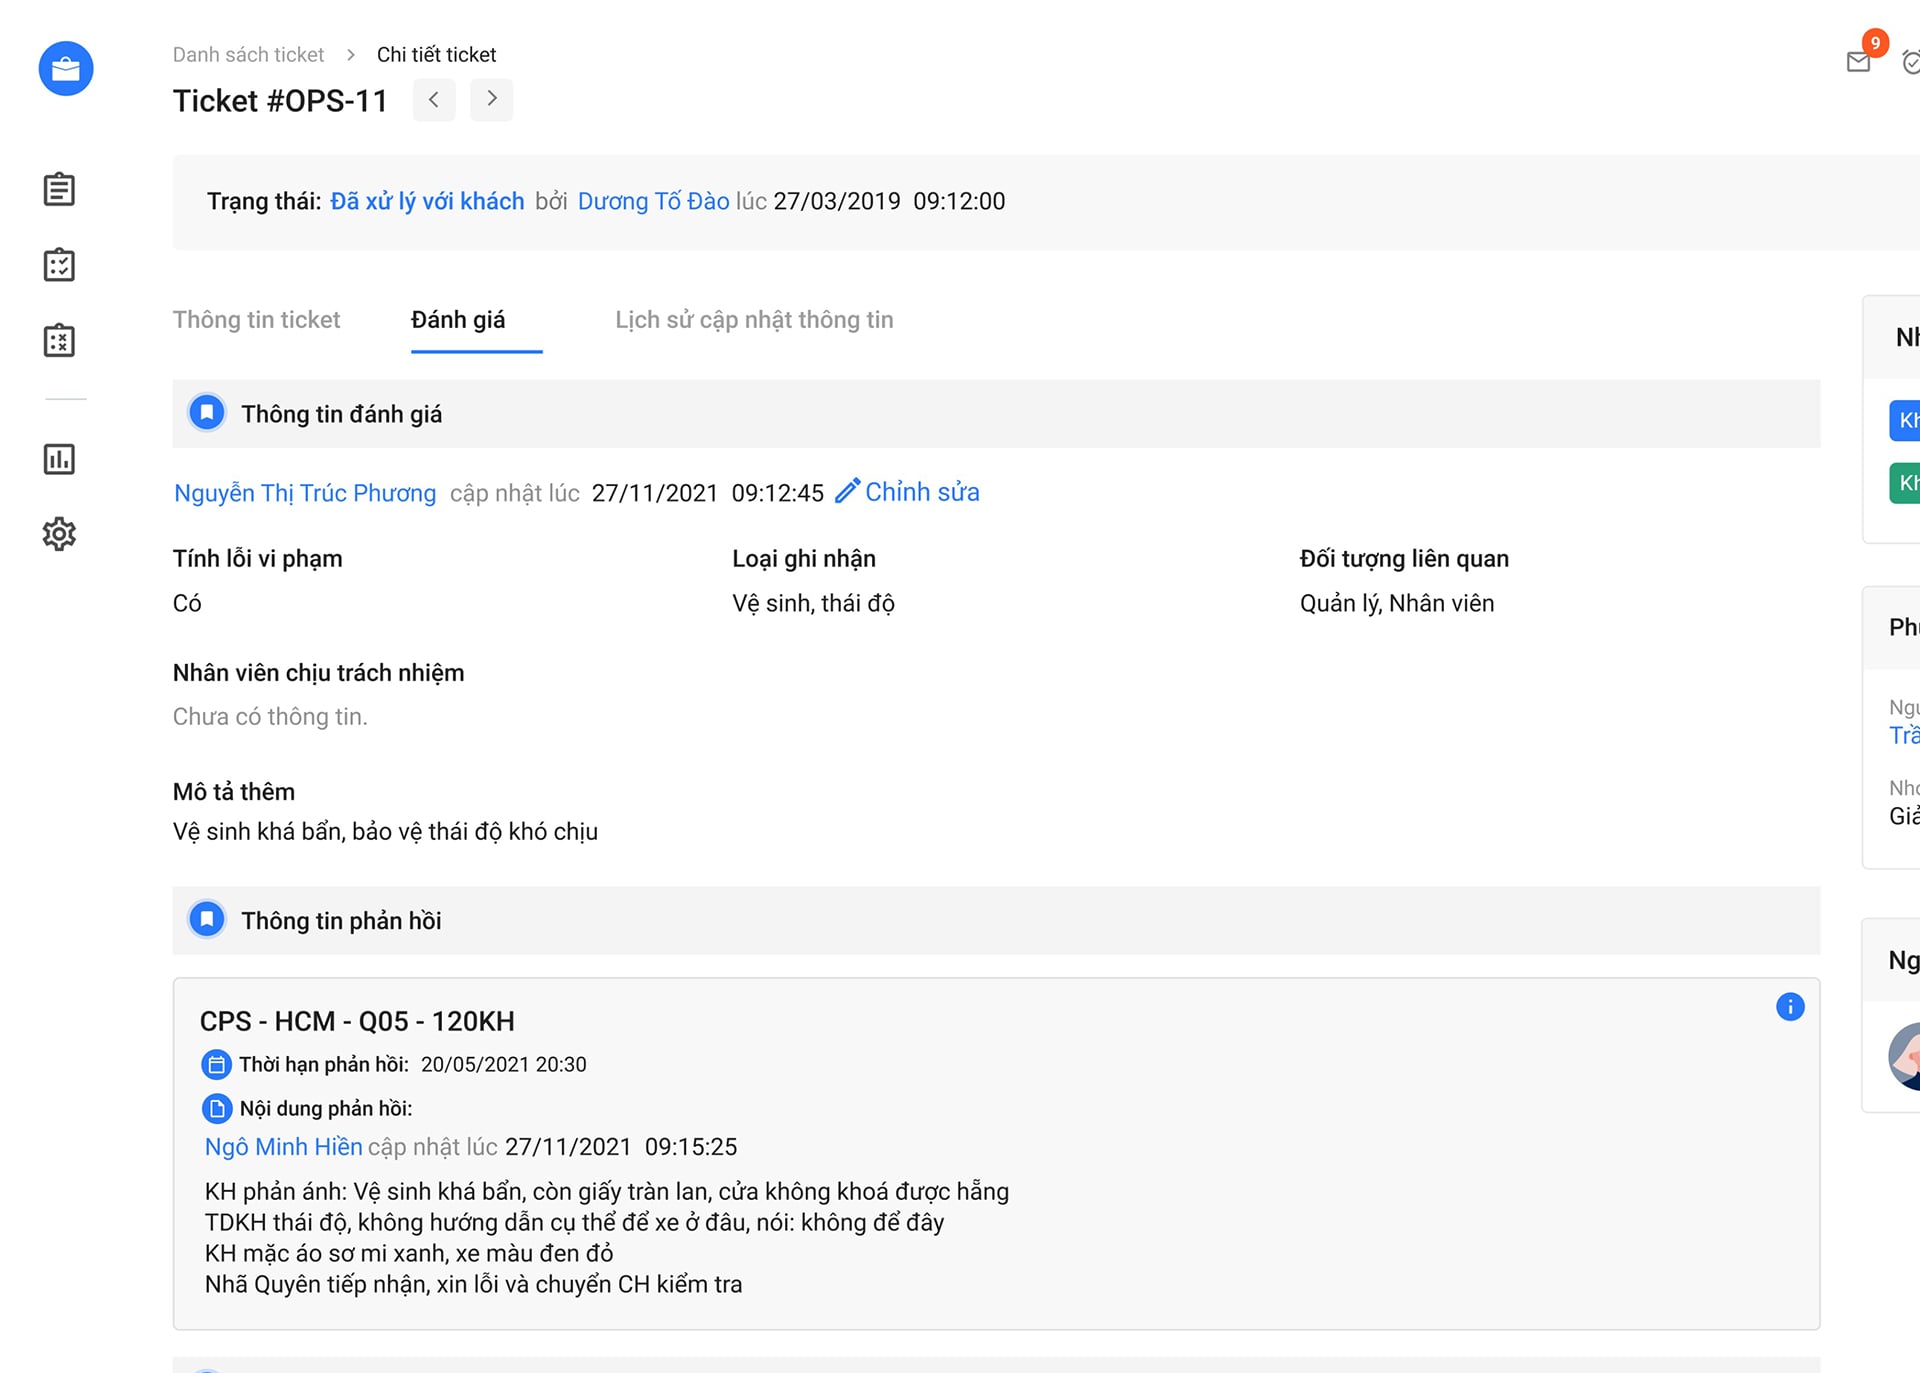Open Lịch sử cập nhật thông tin tab
1920x1373 pixels.
pyautogui.click(x=754, y=320)
